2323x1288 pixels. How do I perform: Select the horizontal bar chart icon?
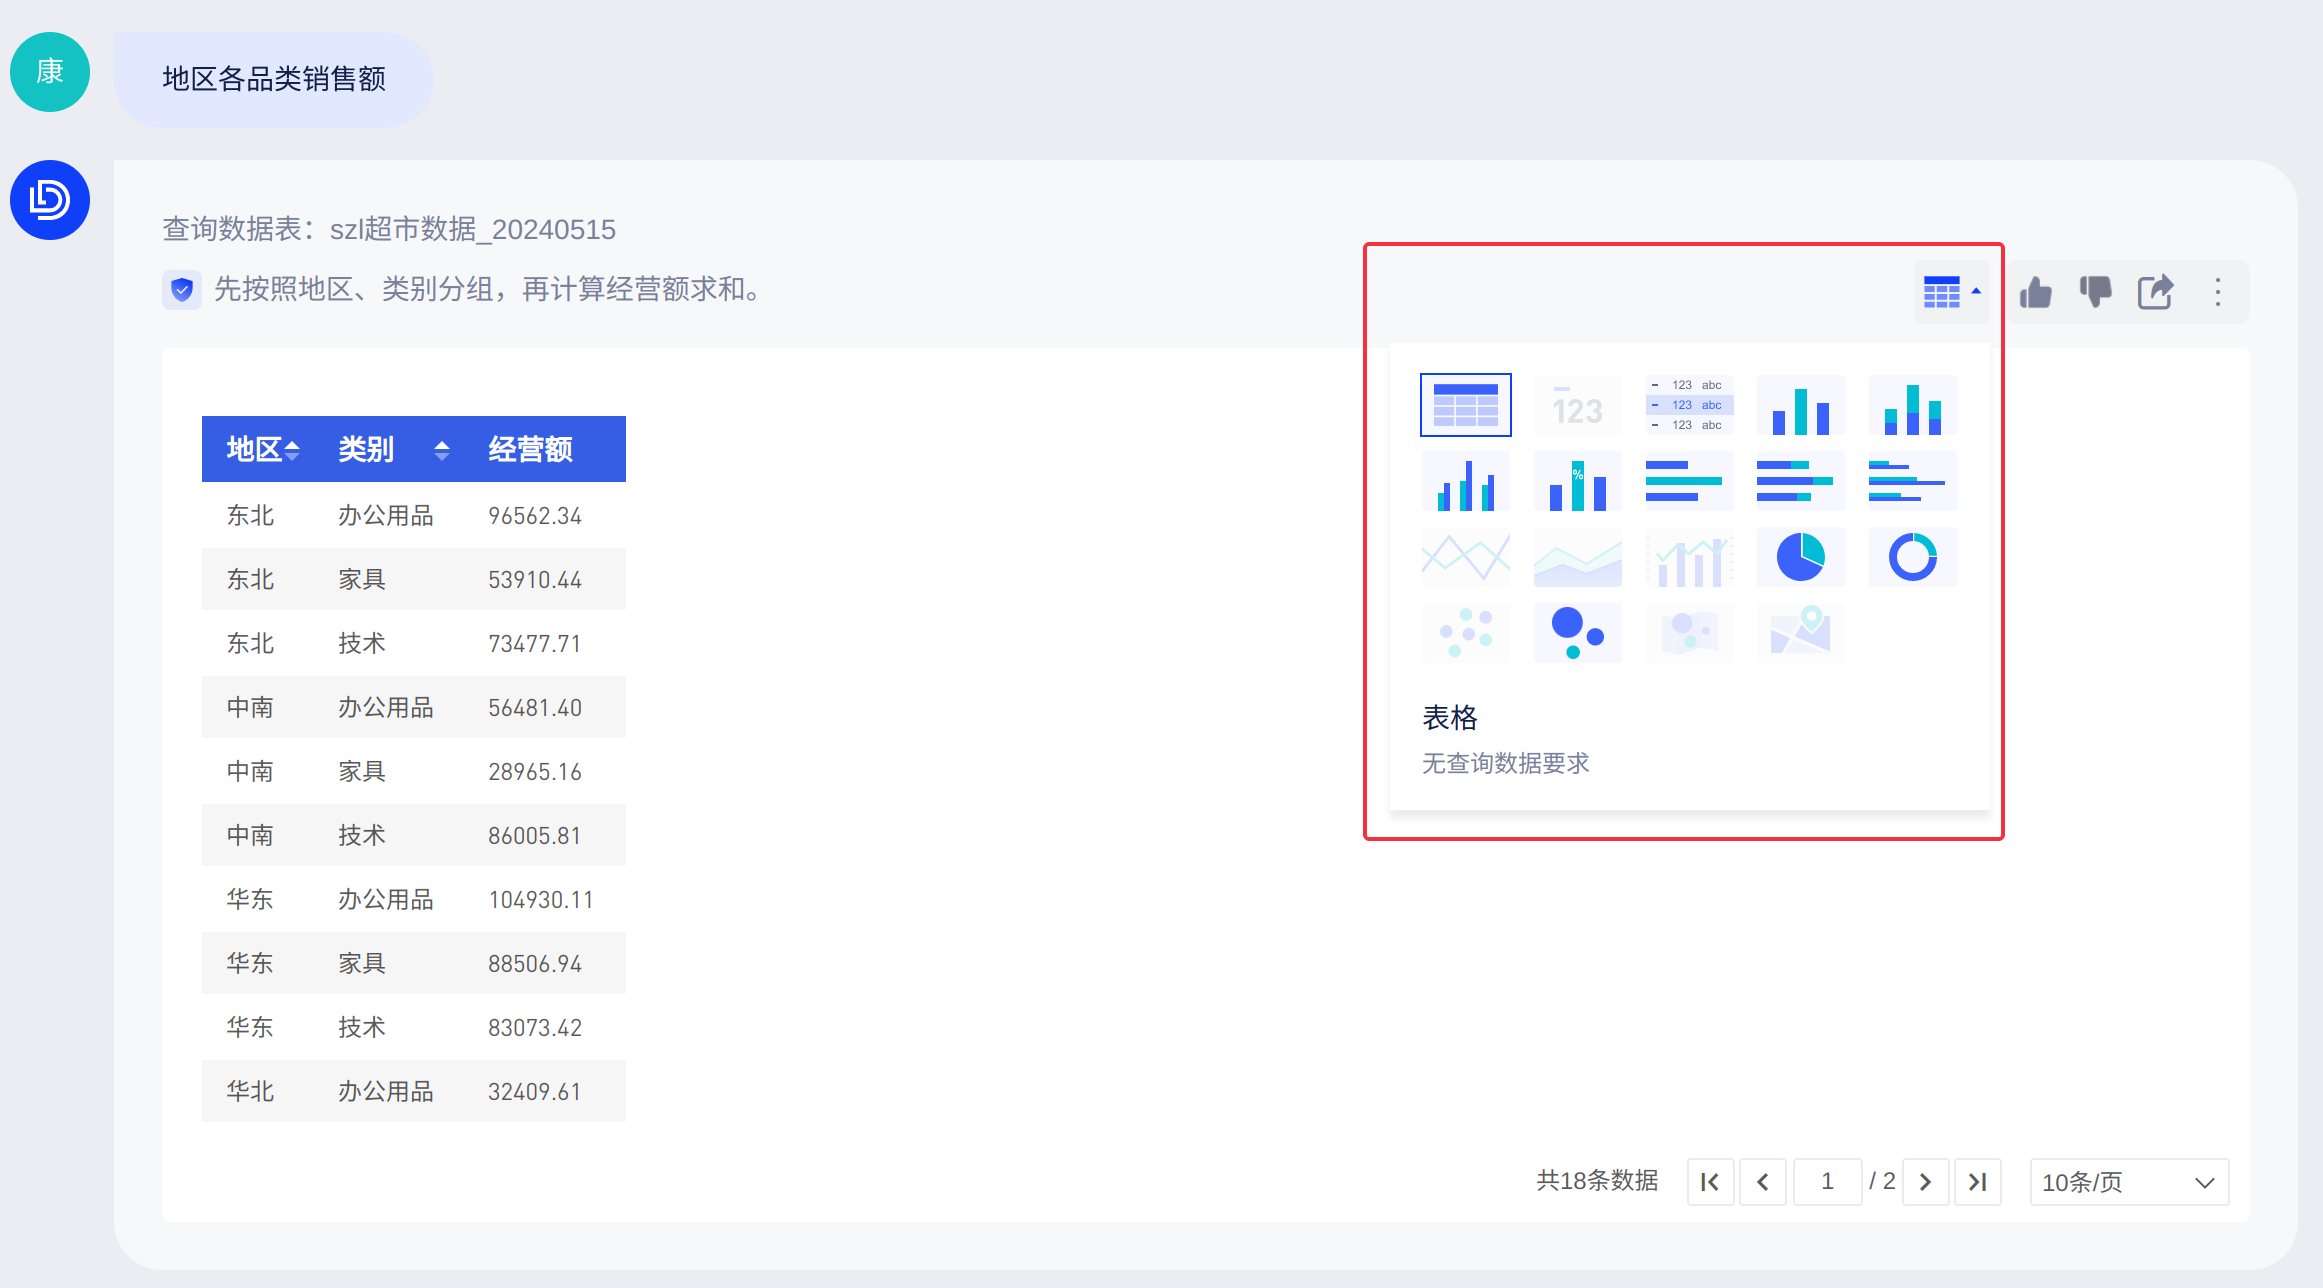1688,481
